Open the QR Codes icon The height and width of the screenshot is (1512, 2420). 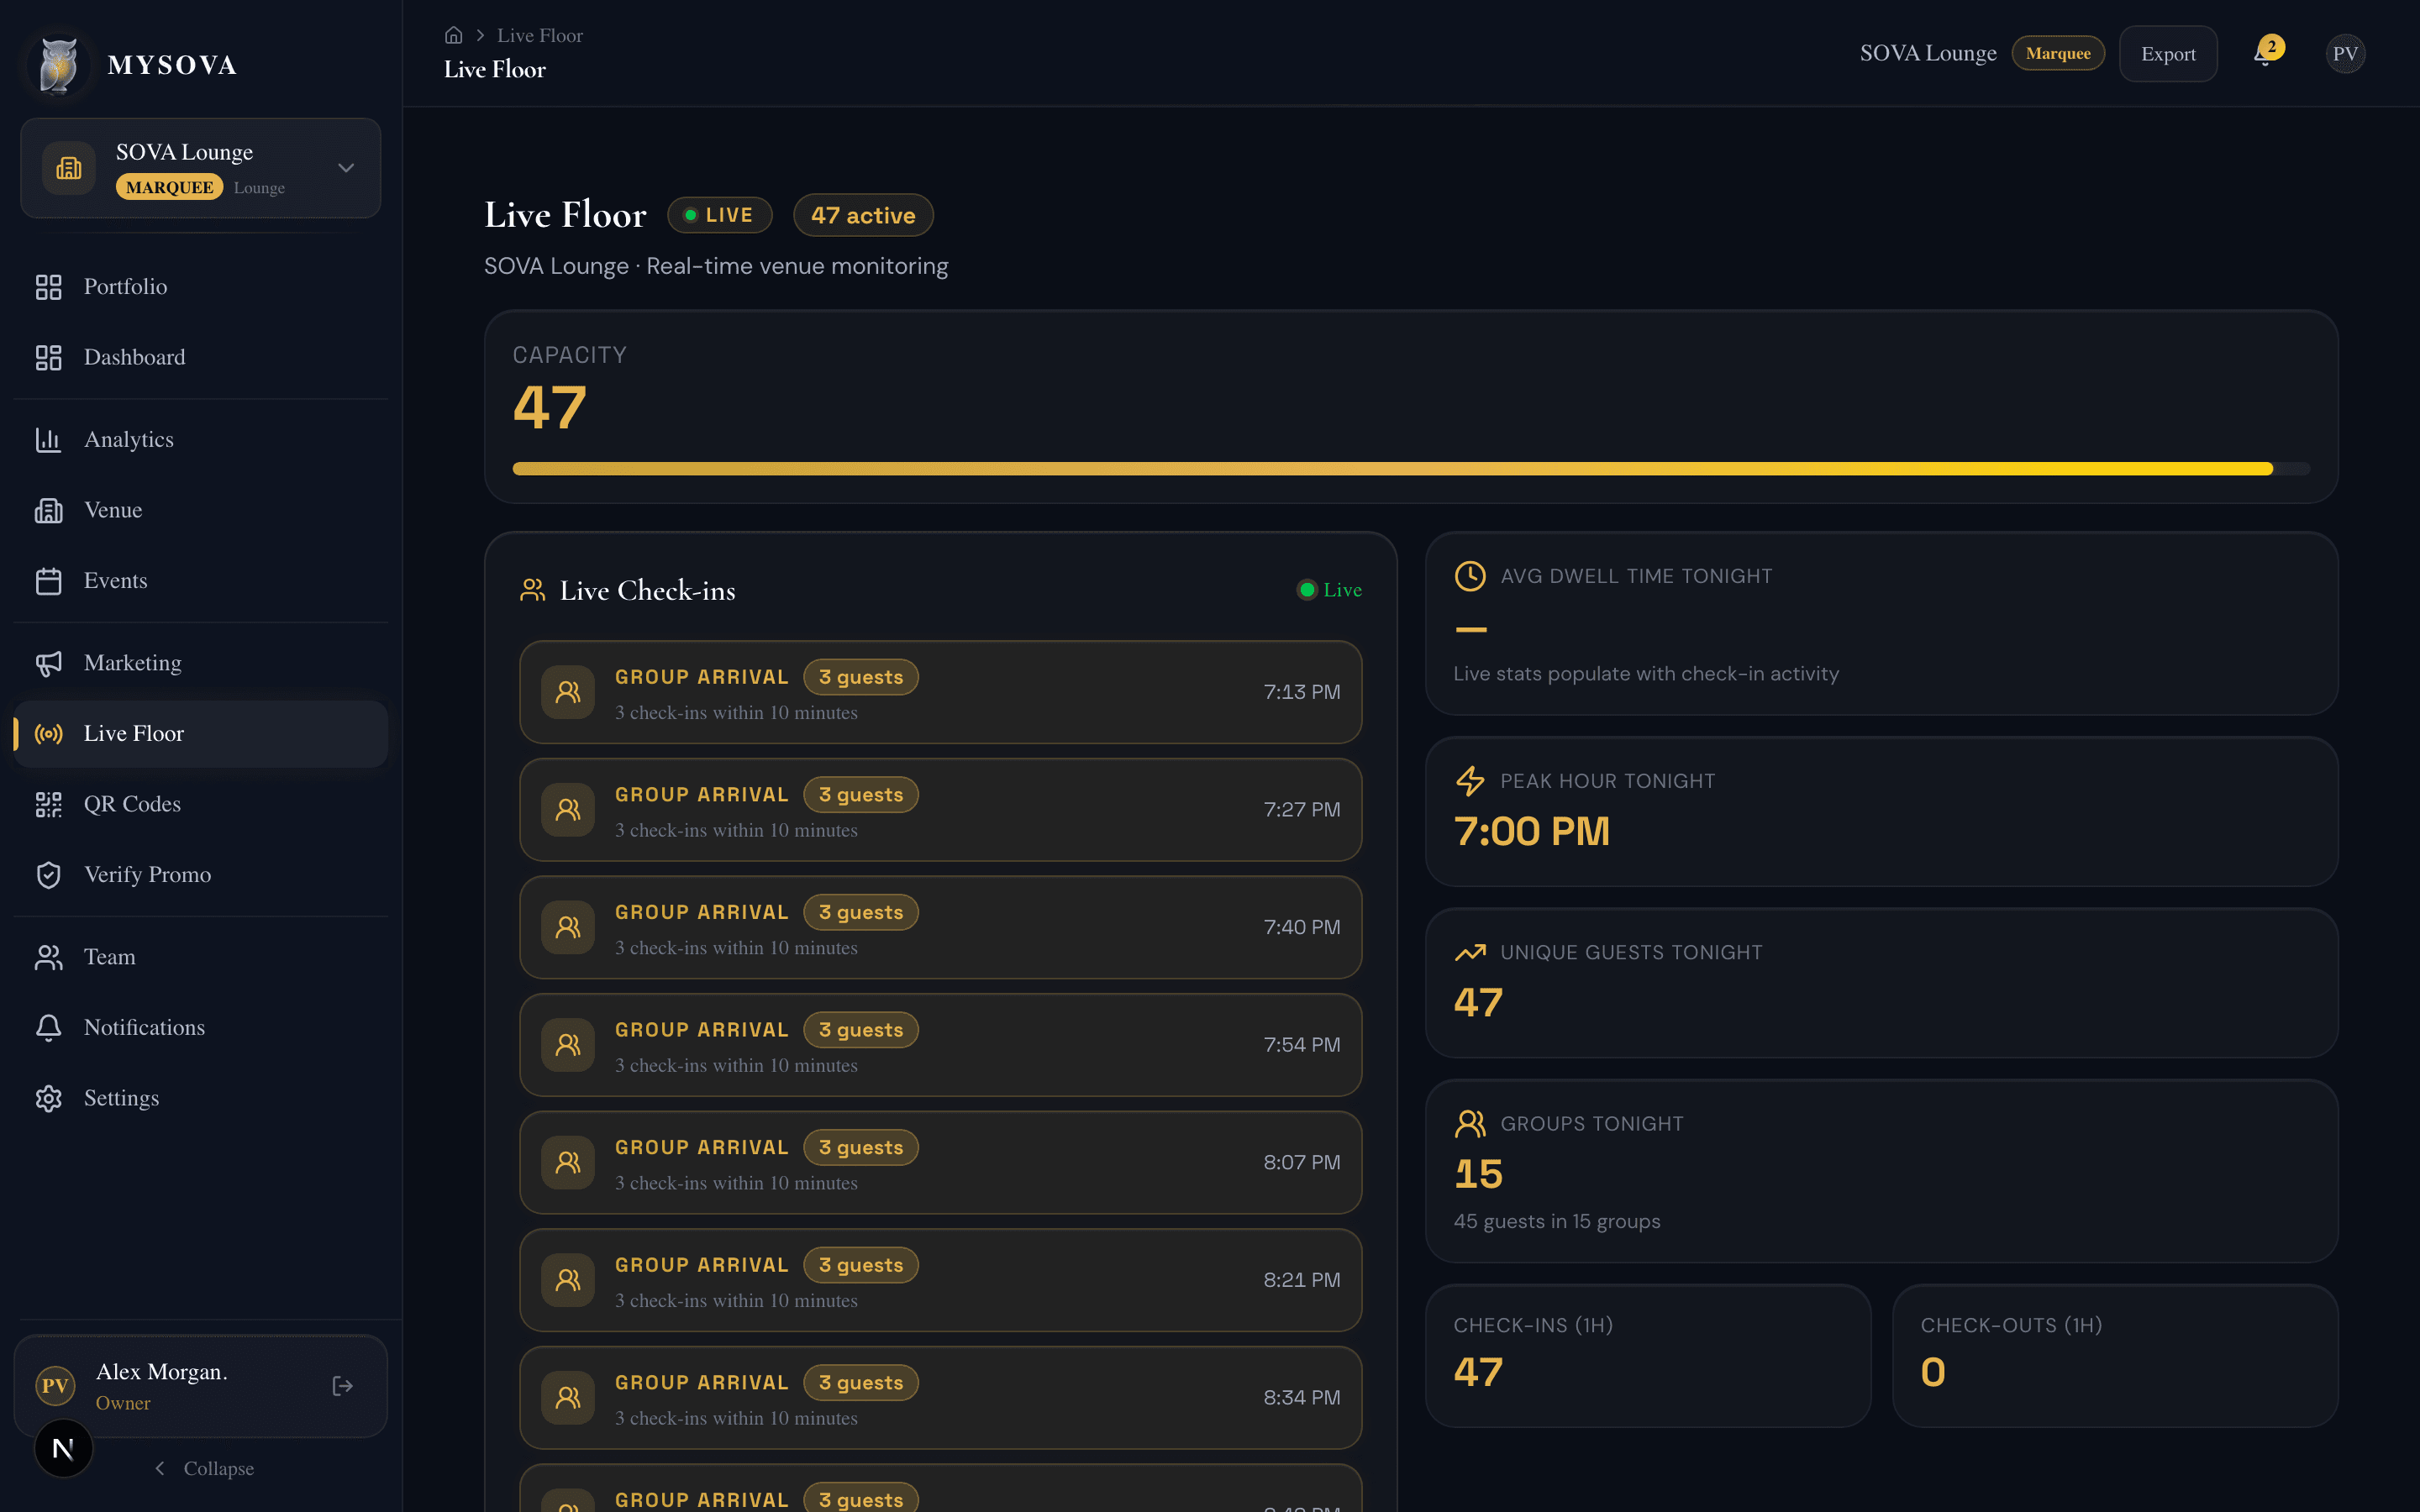(x=49, y=804)
